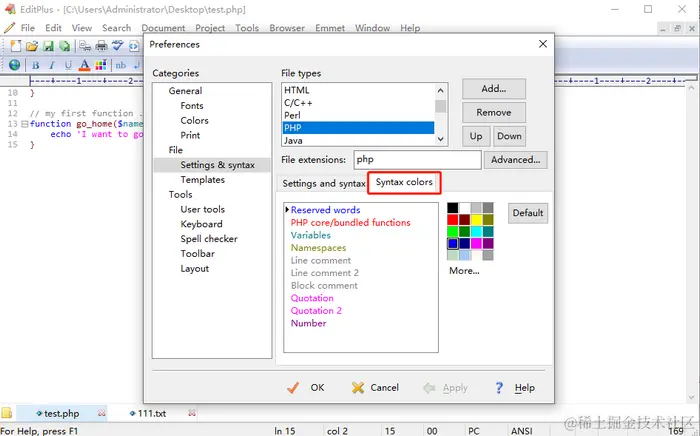Switch to the Syntax colors tab
The width and height of the screenshot is (700, 436).
[x=404, y=182]
